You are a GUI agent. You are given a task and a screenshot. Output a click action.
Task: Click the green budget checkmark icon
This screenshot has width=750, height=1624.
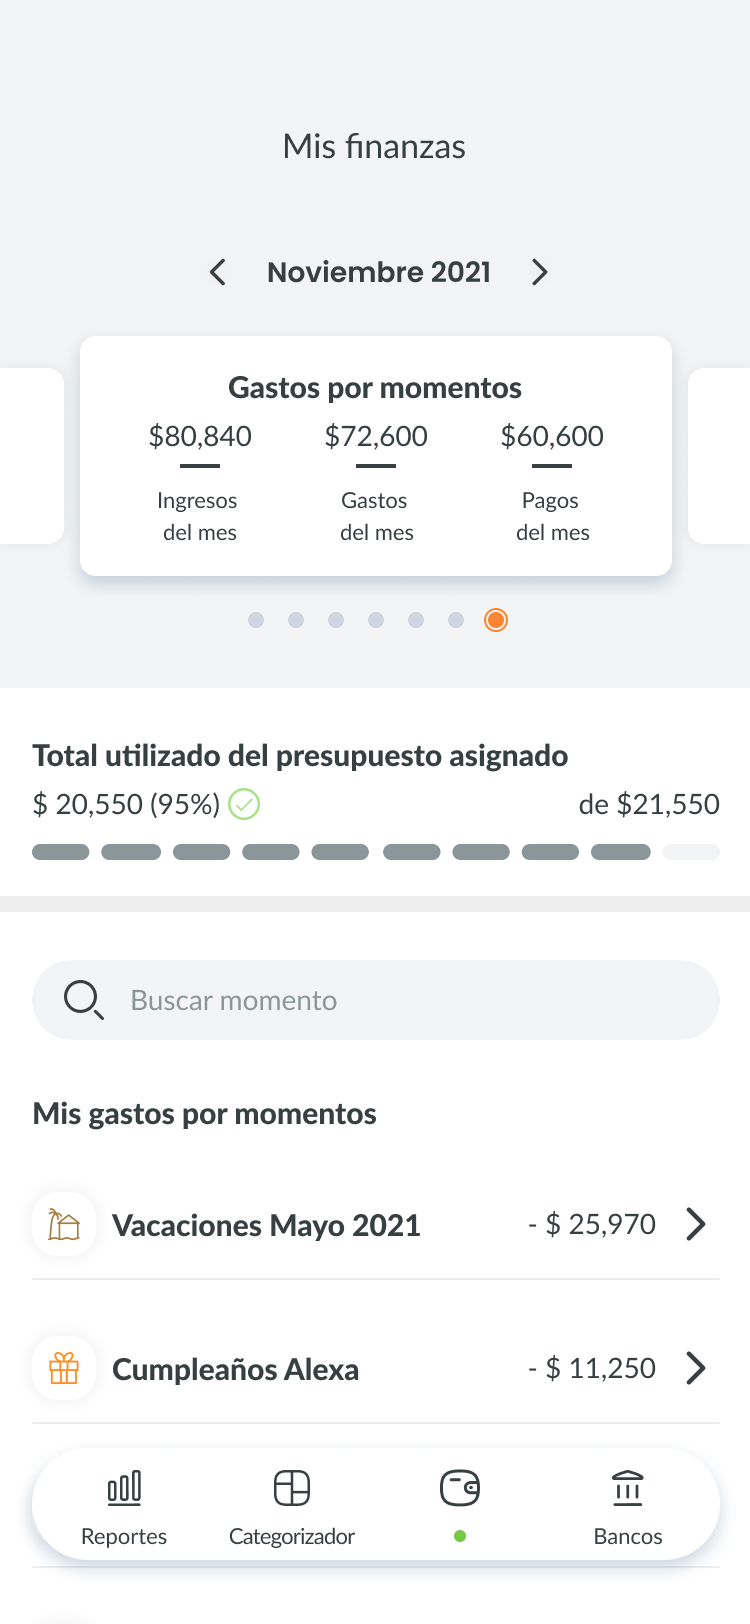click(x=244, y=804)
